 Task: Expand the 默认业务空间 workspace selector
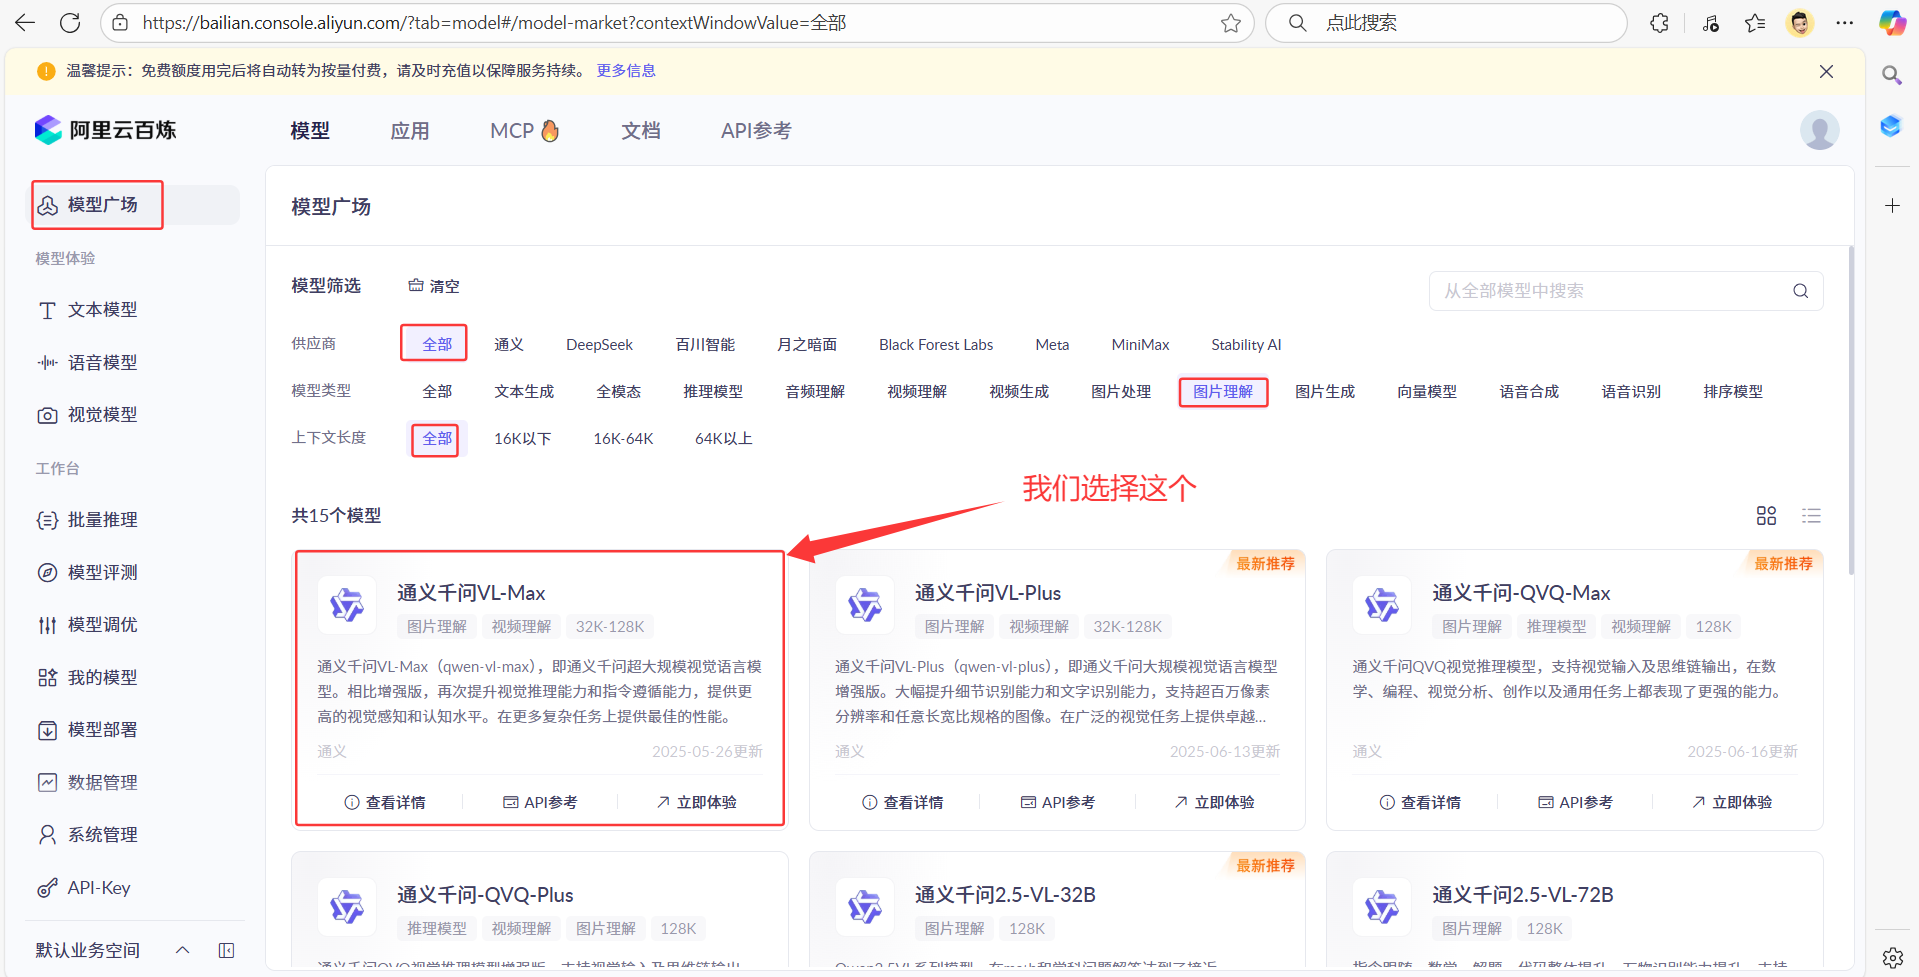pos(183,950)
